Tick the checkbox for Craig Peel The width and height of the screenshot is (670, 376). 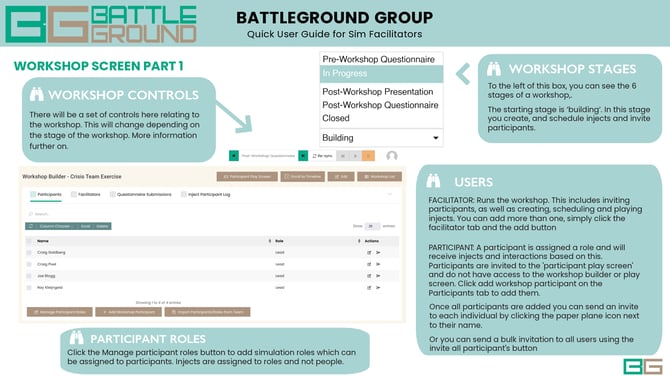coord(29,264)
